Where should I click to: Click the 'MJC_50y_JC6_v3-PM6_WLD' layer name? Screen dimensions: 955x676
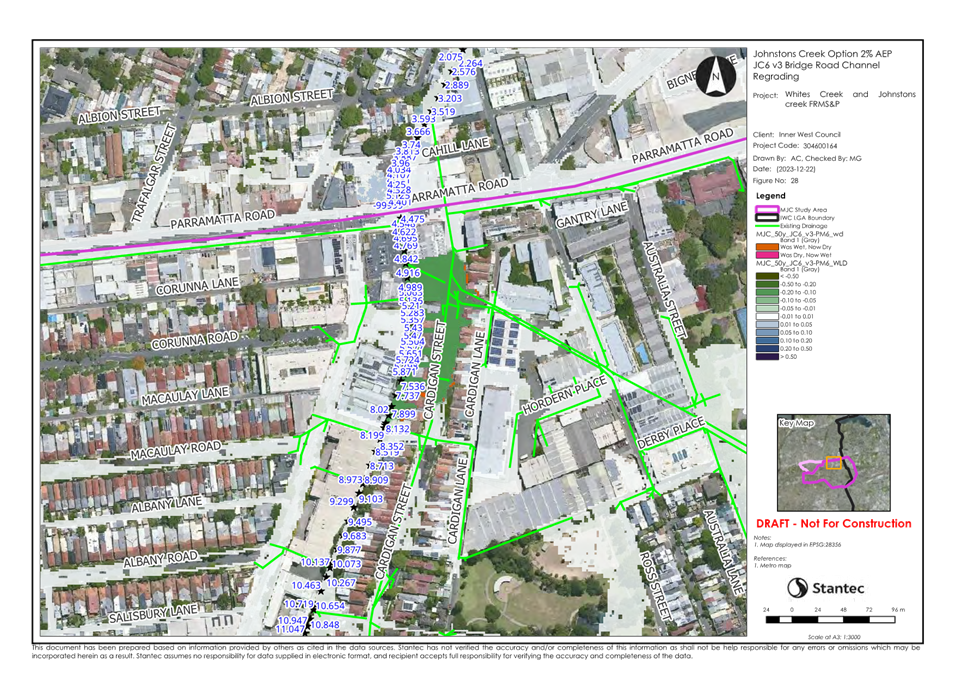tap(802, 263)
